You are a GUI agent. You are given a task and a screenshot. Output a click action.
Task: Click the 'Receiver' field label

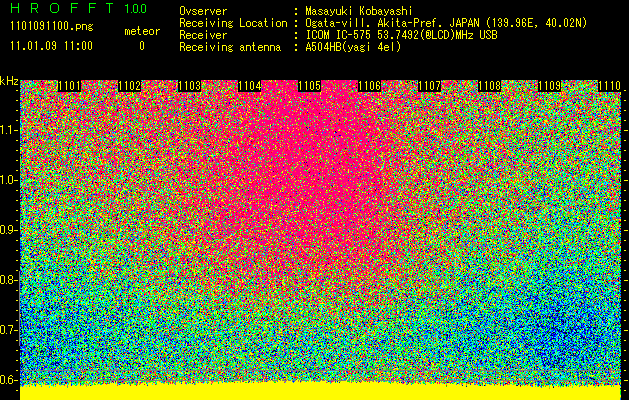(203, 35)
